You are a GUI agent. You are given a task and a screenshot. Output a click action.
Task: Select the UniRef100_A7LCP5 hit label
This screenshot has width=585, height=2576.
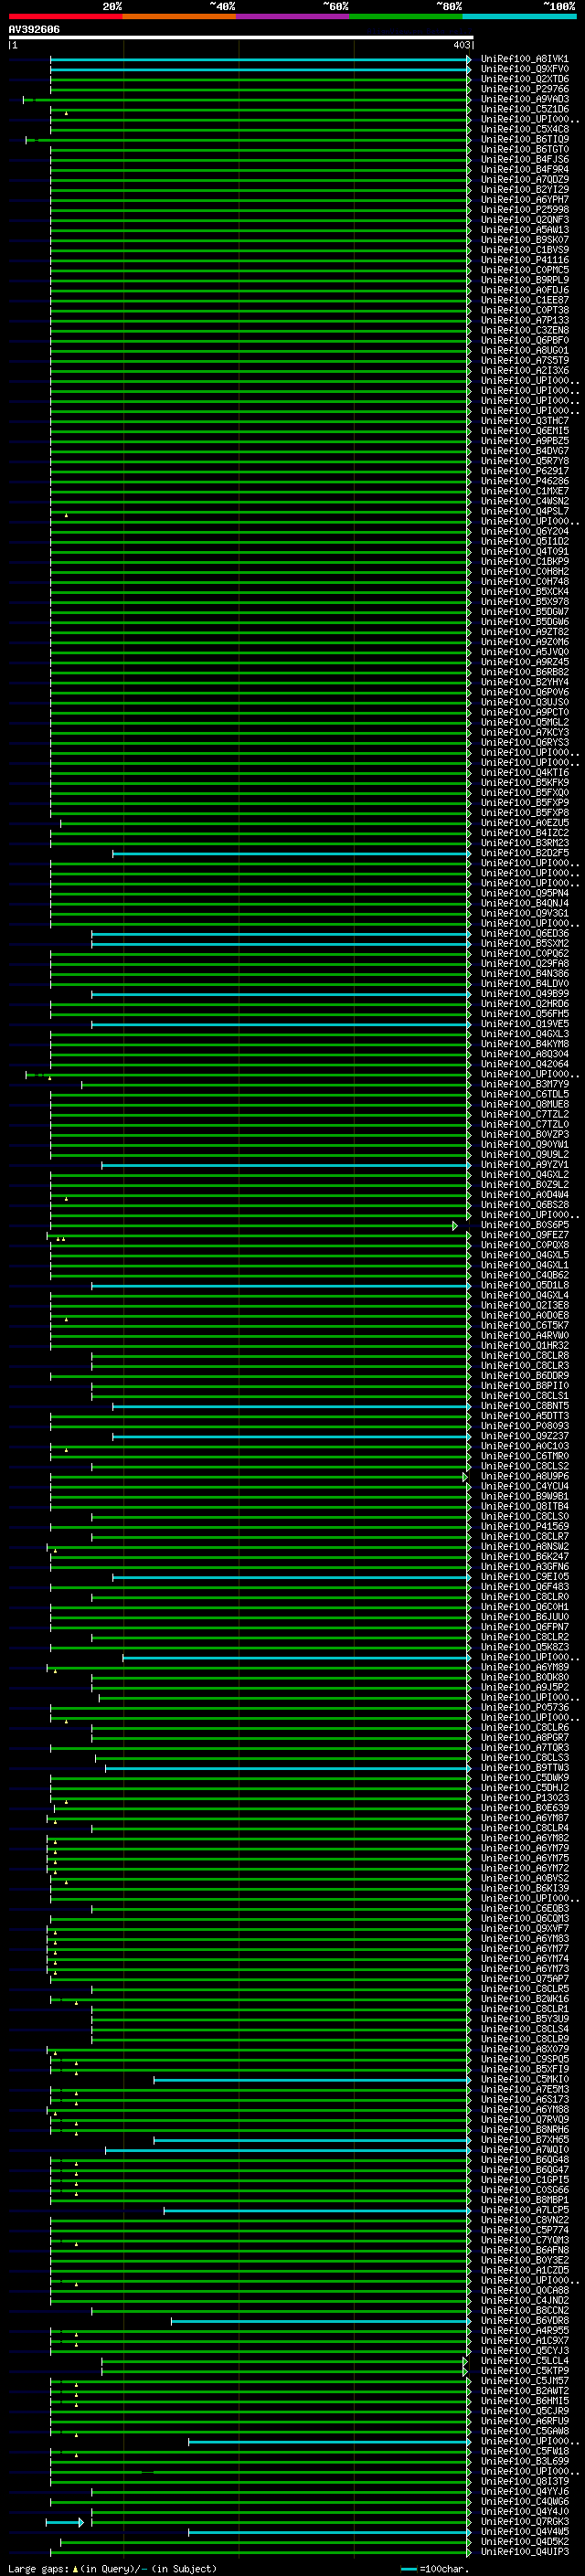coord(524,2210)
